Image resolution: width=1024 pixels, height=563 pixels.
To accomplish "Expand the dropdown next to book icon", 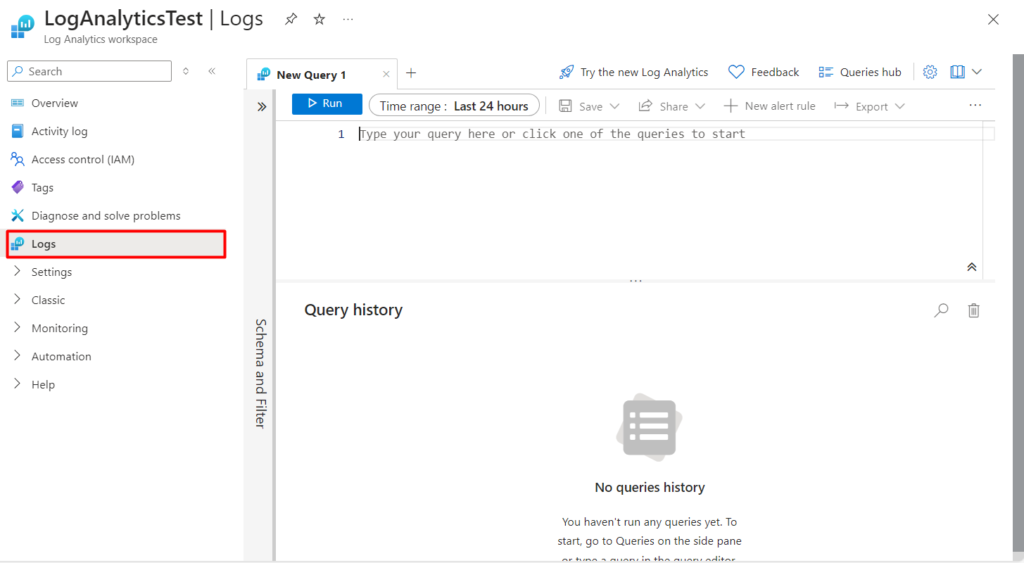I will 977,72.
